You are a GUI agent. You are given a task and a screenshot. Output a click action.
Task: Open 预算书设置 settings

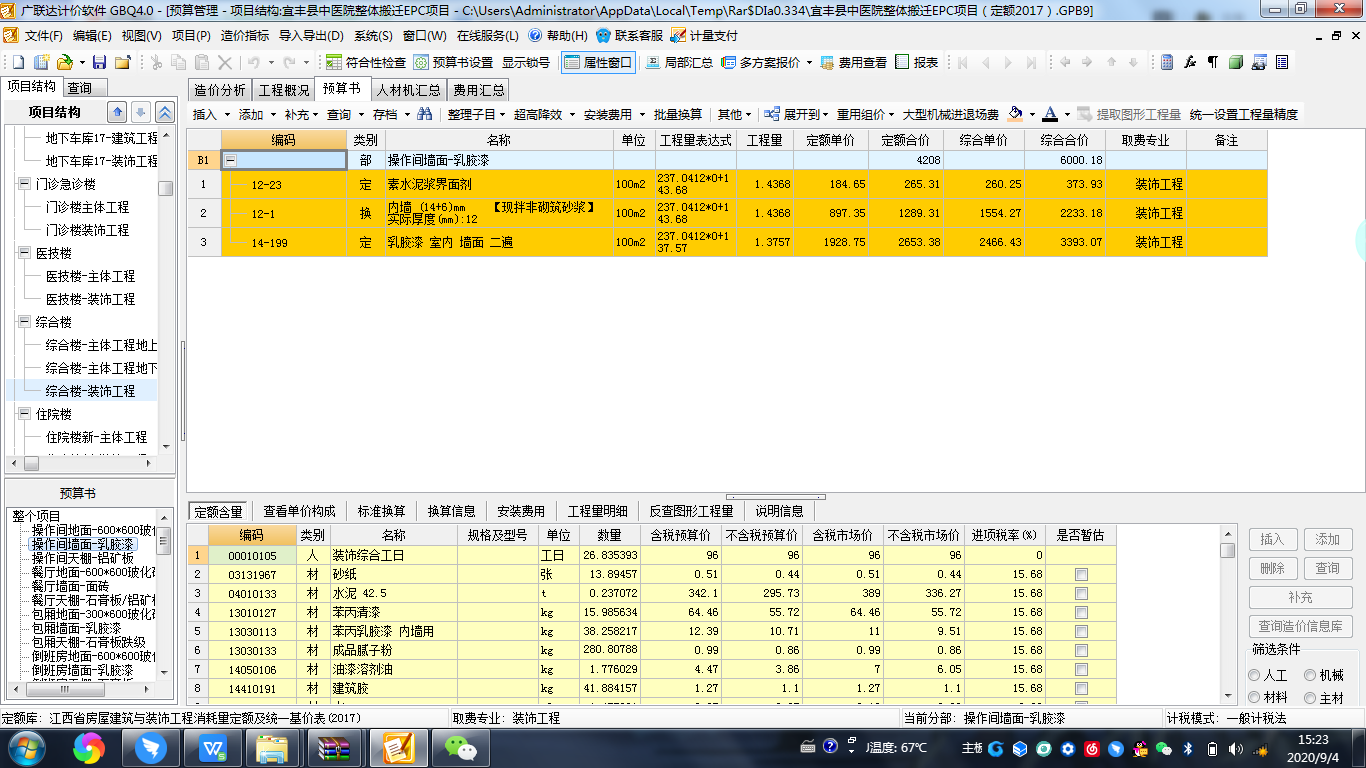[x=454, y=62]
